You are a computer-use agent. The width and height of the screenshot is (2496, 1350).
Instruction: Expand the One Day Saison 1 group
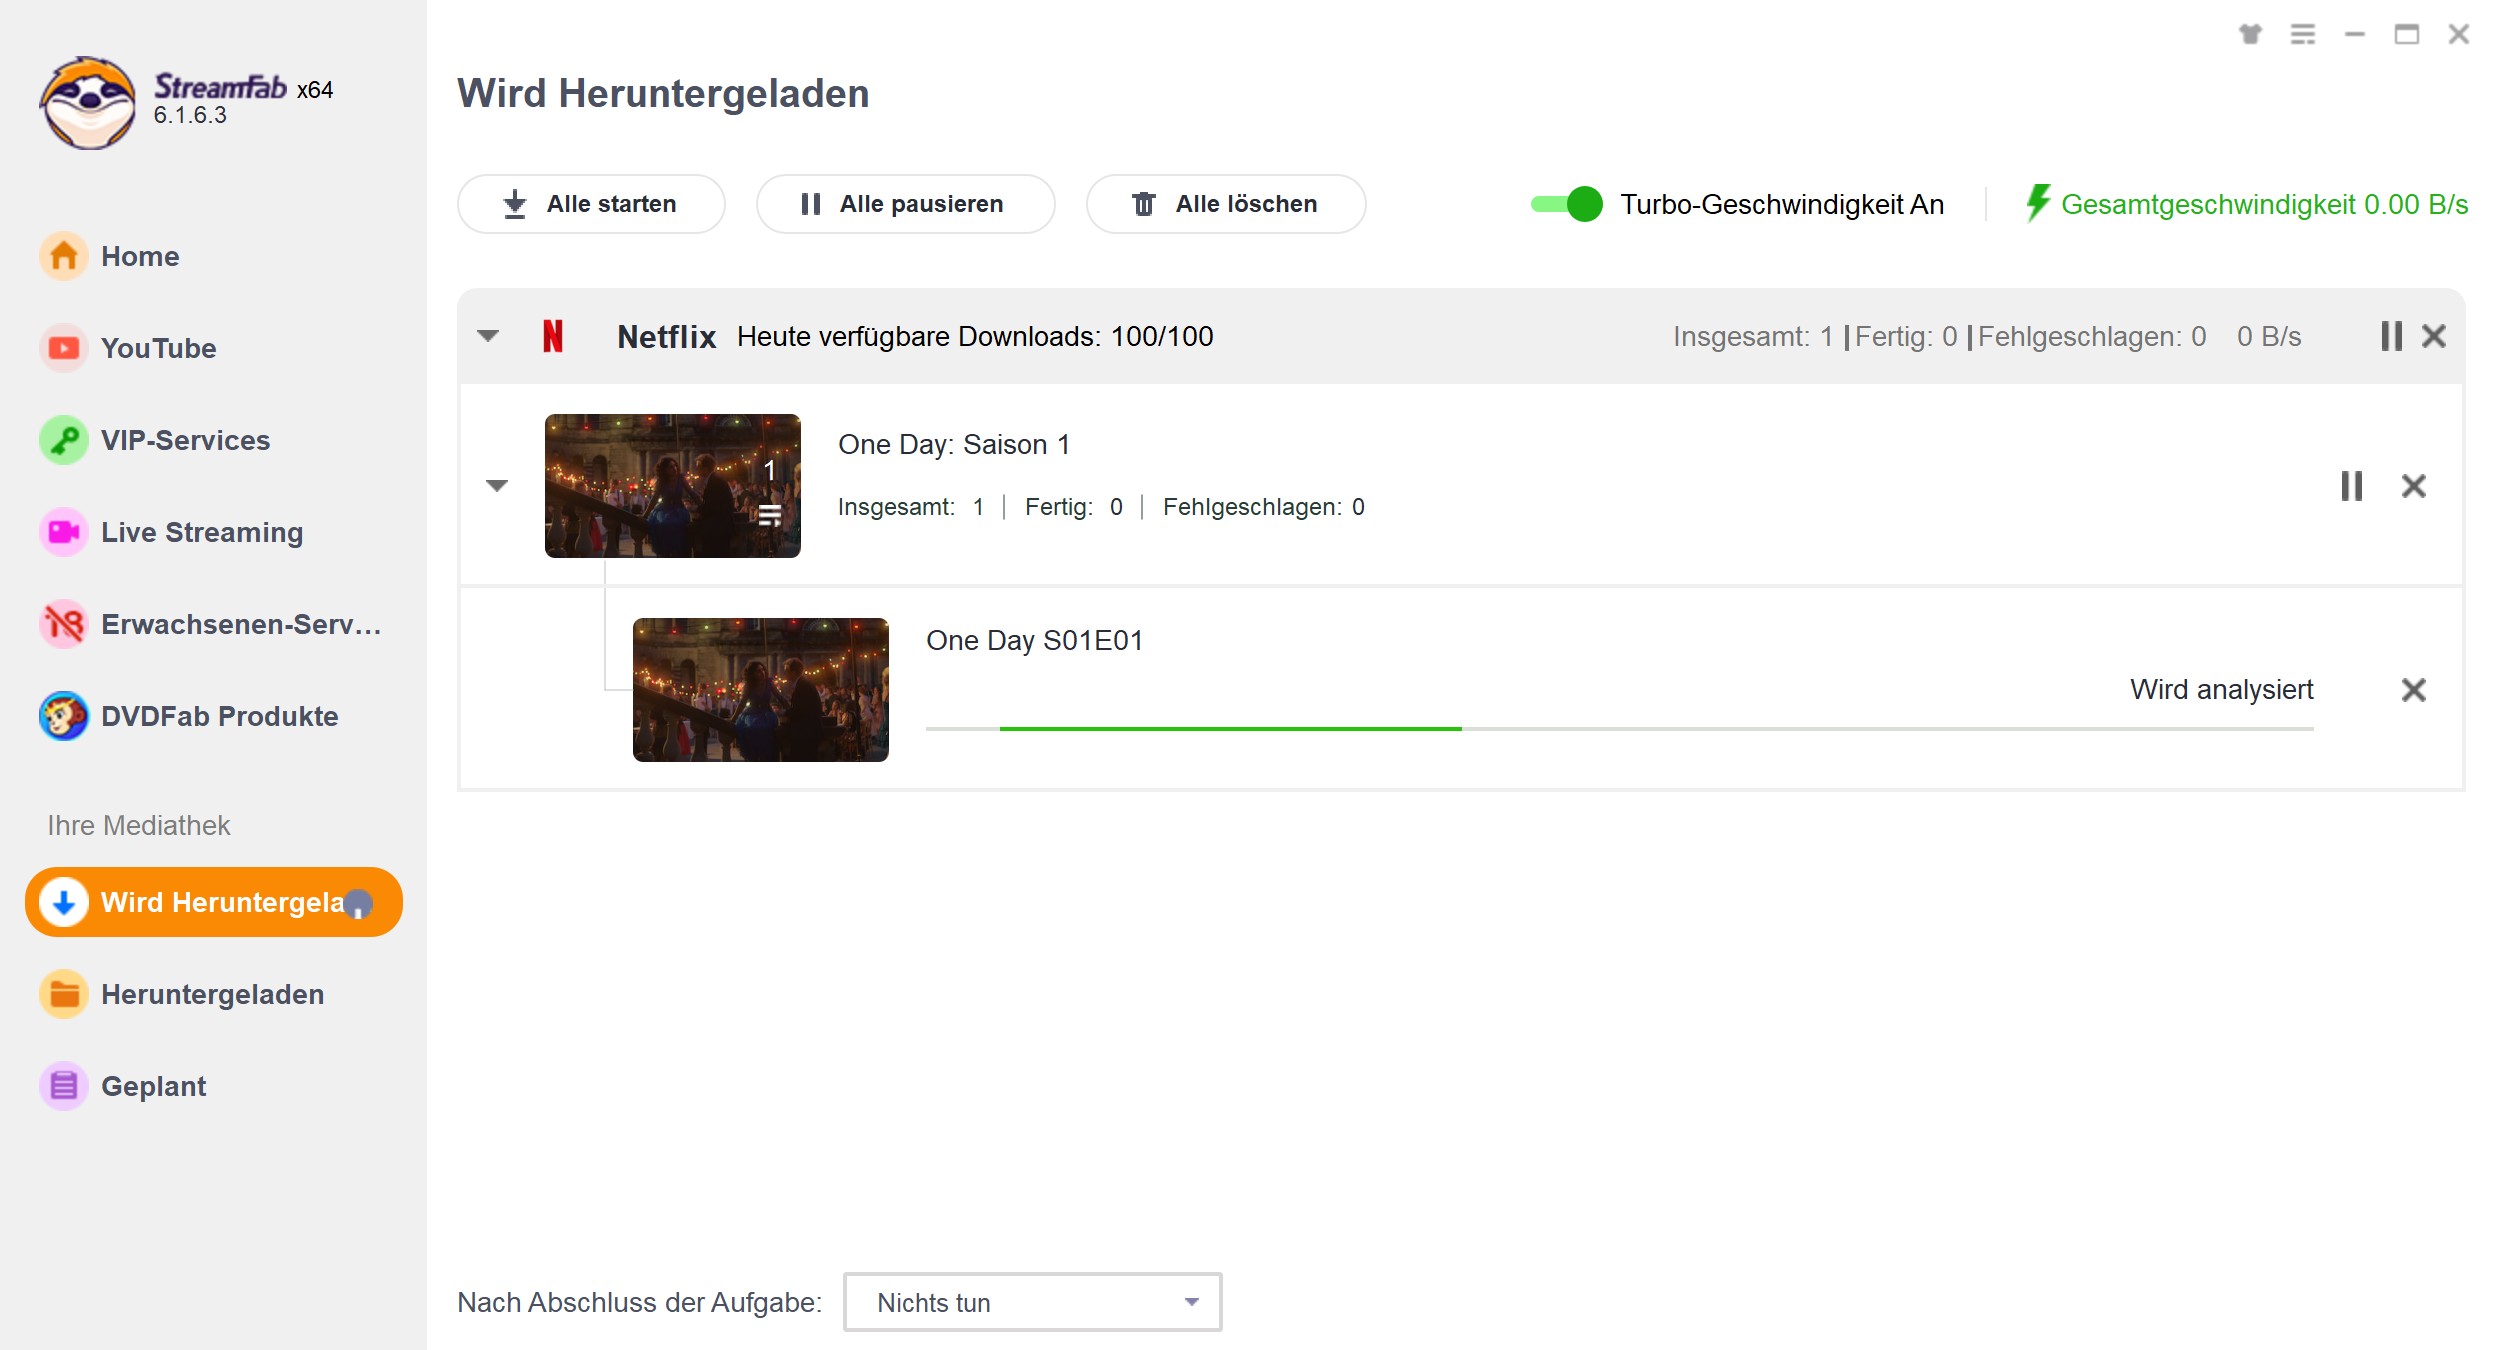pos(497,484)
